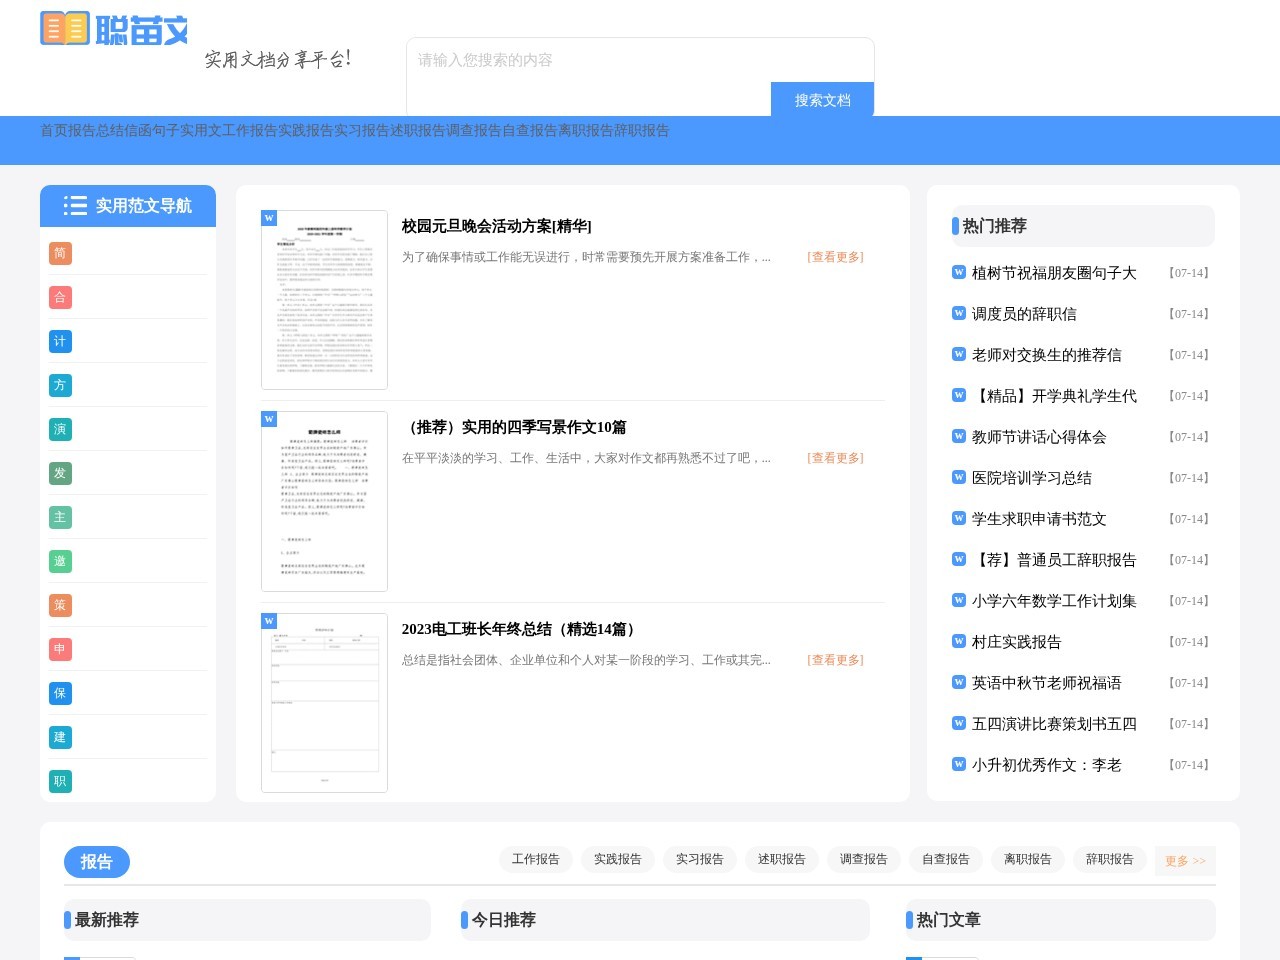1280x960 pixels.
Task: Open 小学六年数学工作计划集 in hot list
Action: click(1054, 601)
